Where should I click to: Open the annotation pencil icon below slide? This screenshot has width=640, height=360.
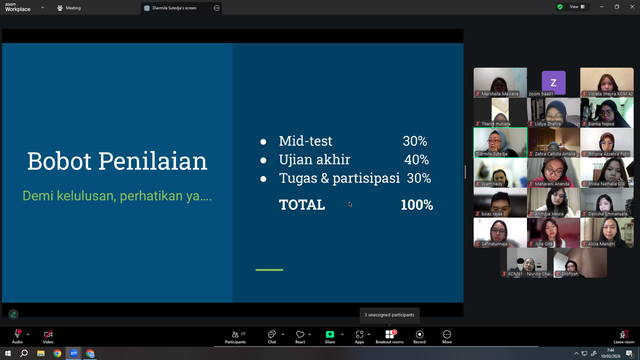[13, 314]
